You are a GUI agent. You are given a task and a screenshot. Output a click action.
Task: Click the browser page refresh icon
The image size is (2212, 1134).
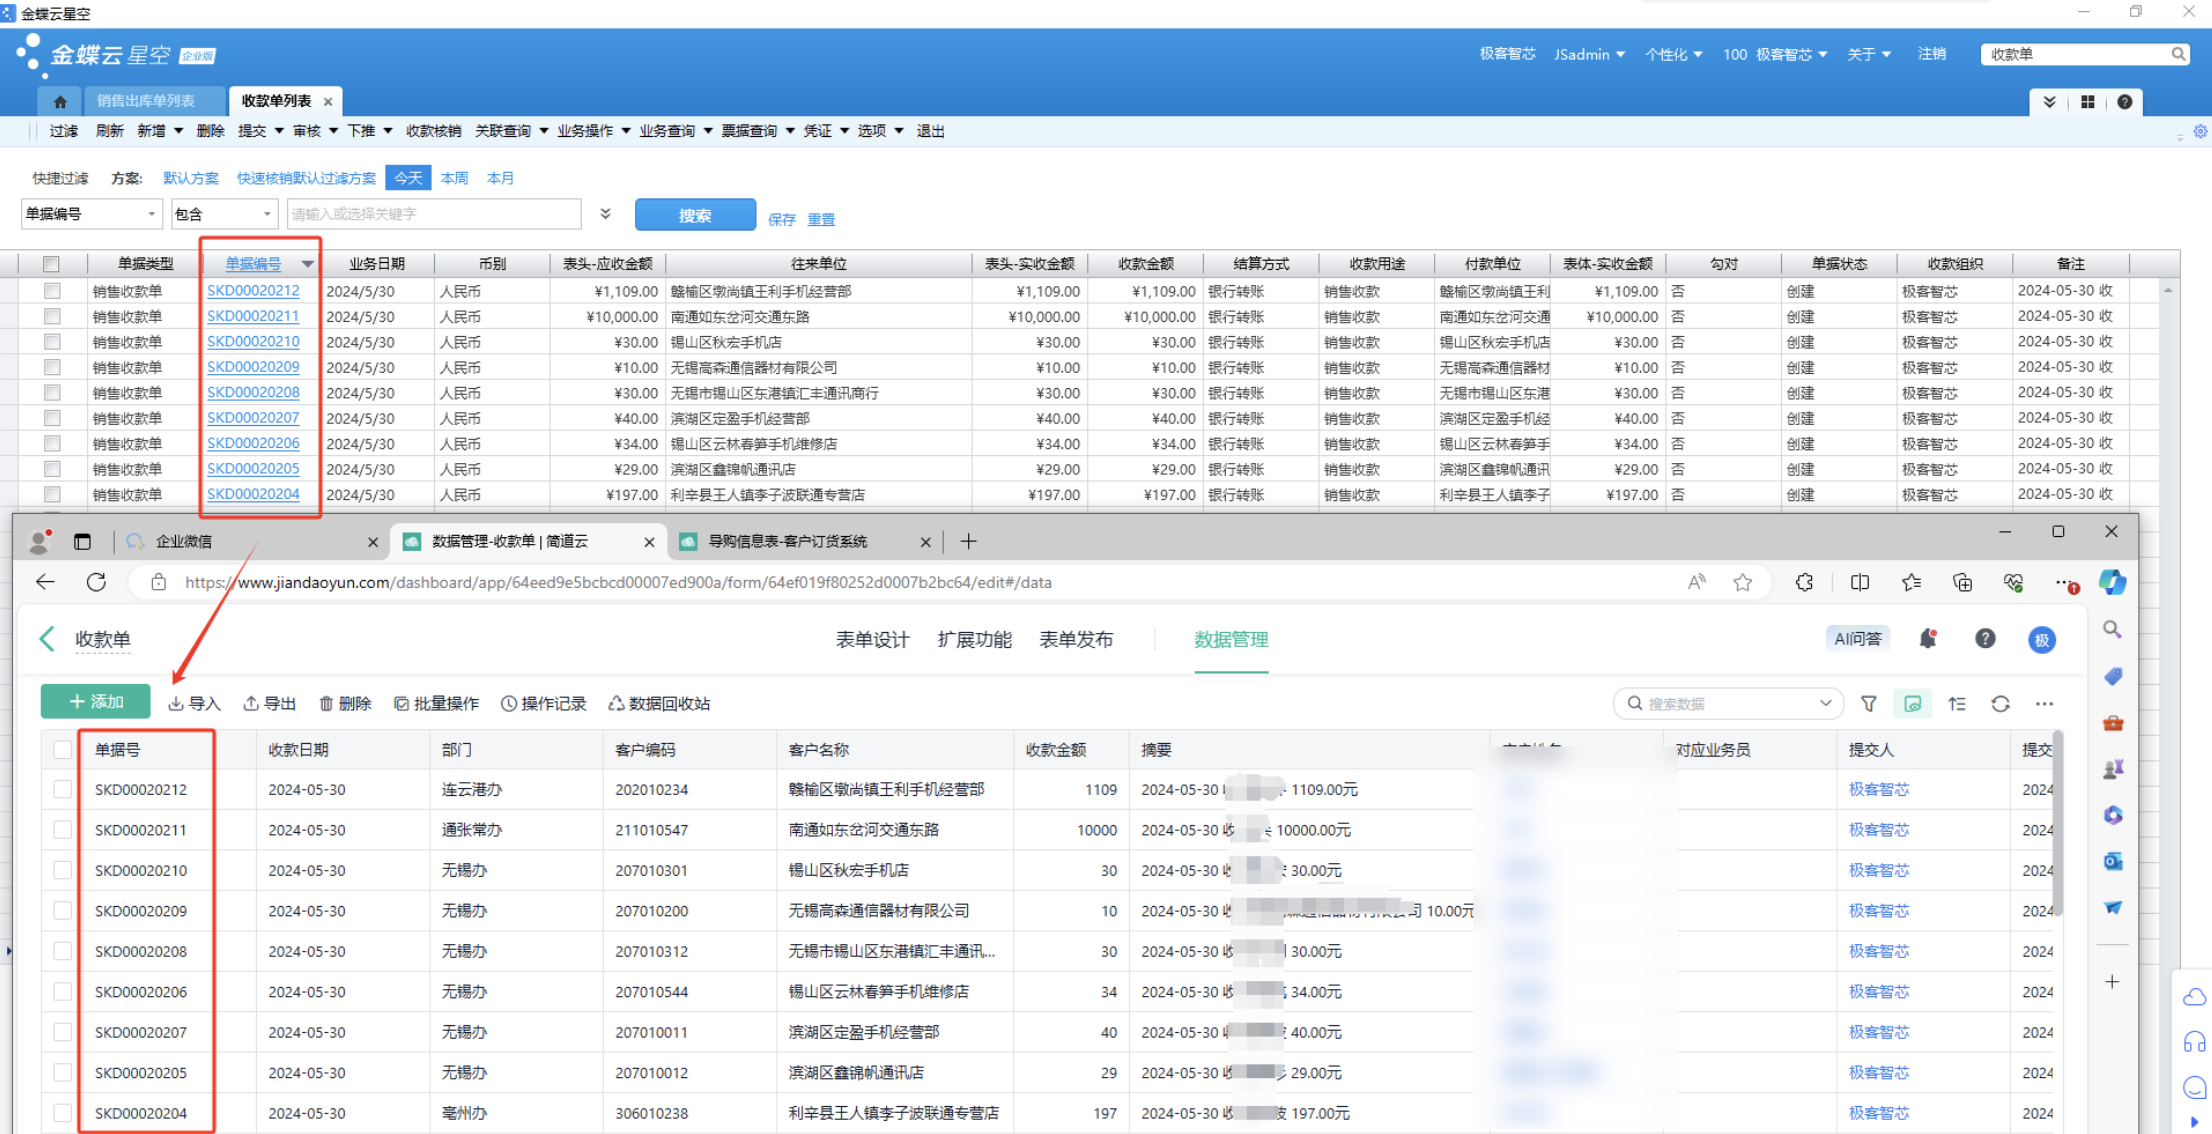(x=96, y=582)
